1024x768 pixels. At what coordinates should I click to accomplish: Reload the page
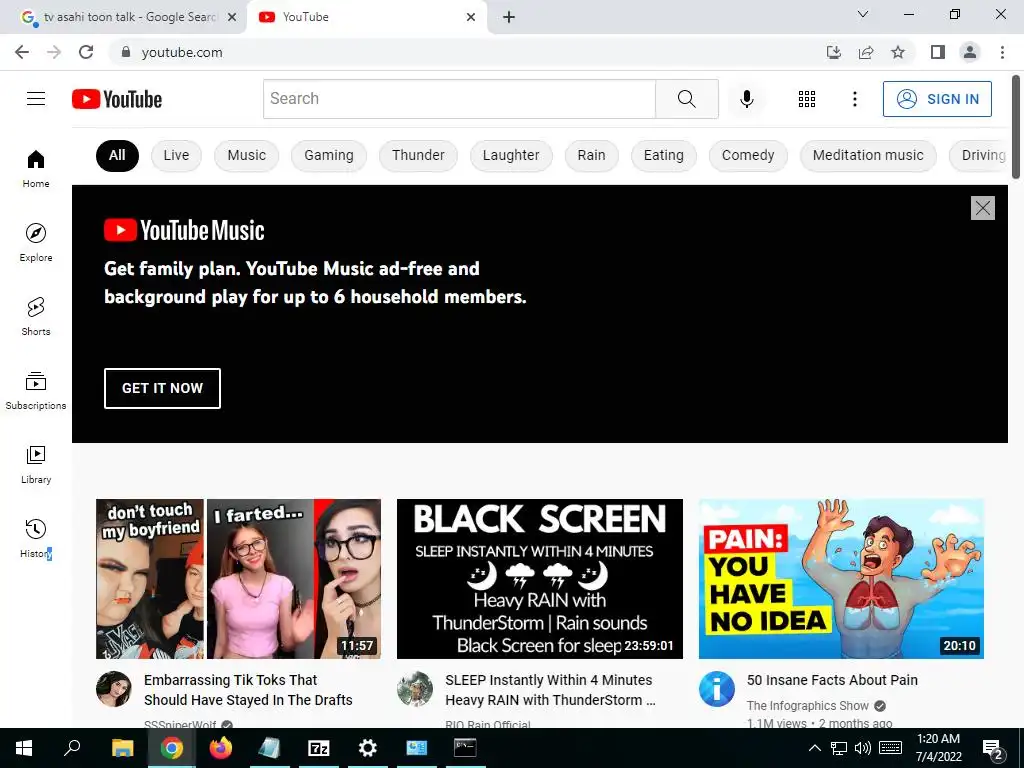tap(86, 52)
